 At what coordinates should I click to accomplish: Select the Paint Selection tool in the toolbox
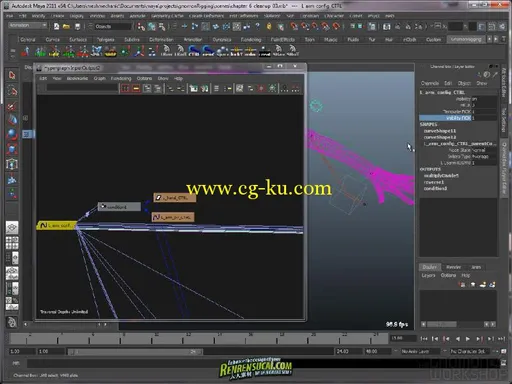(x=12, y=106)
